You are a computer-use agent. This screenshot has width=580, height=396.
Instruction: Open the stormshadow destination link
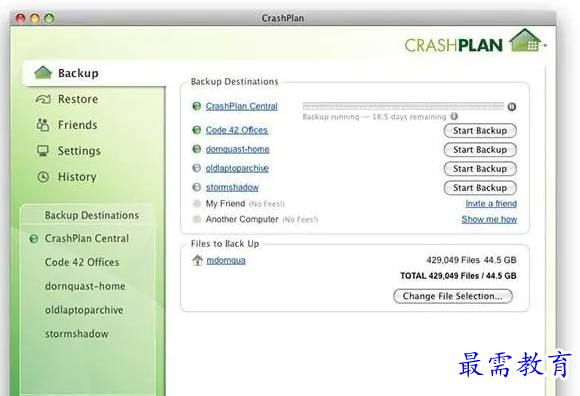pos(232,187)
